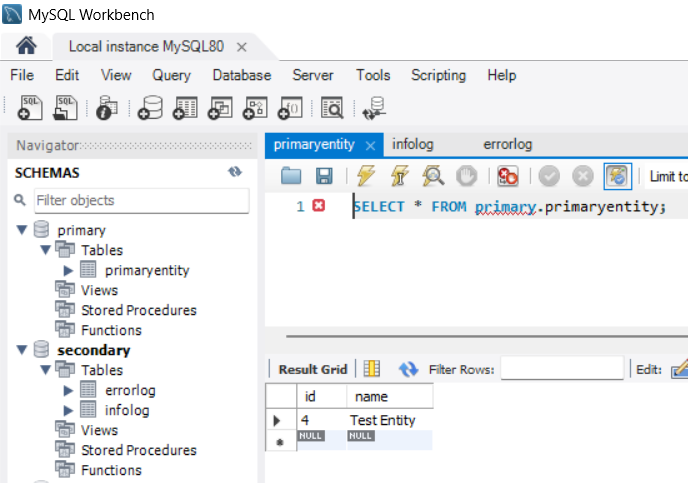
Task: Click the name column header
Action: click(x=389, y=396)
